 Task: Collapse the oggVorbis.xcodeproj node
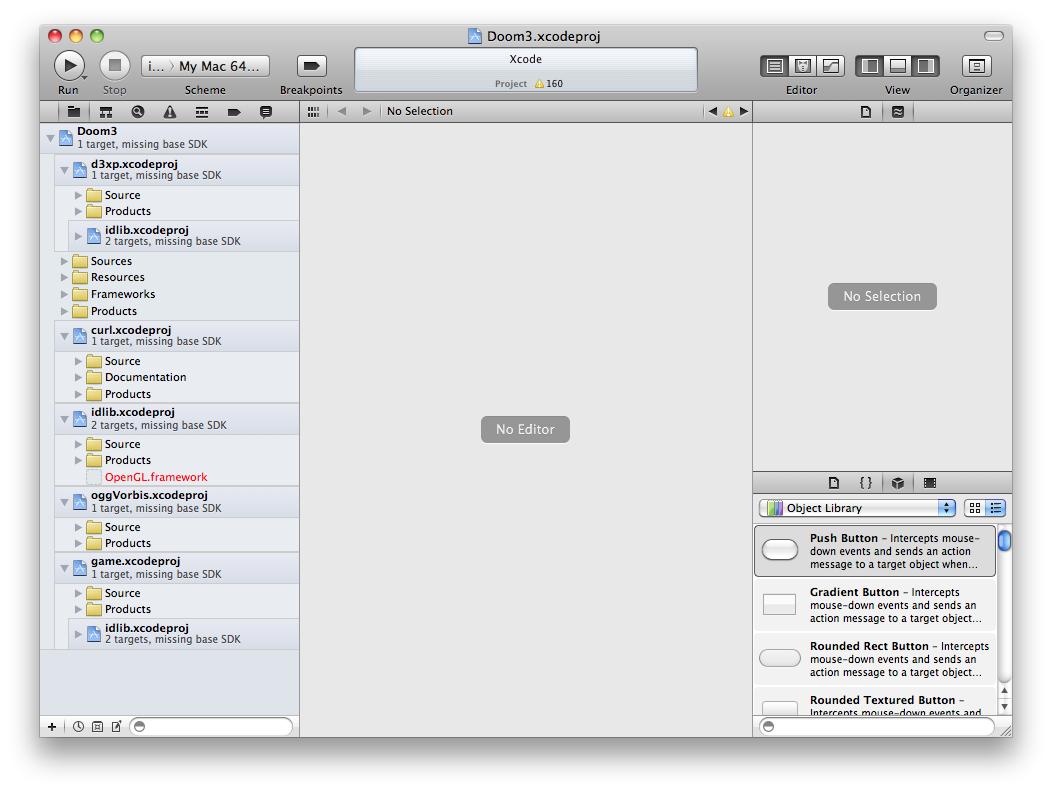[64, 501]
